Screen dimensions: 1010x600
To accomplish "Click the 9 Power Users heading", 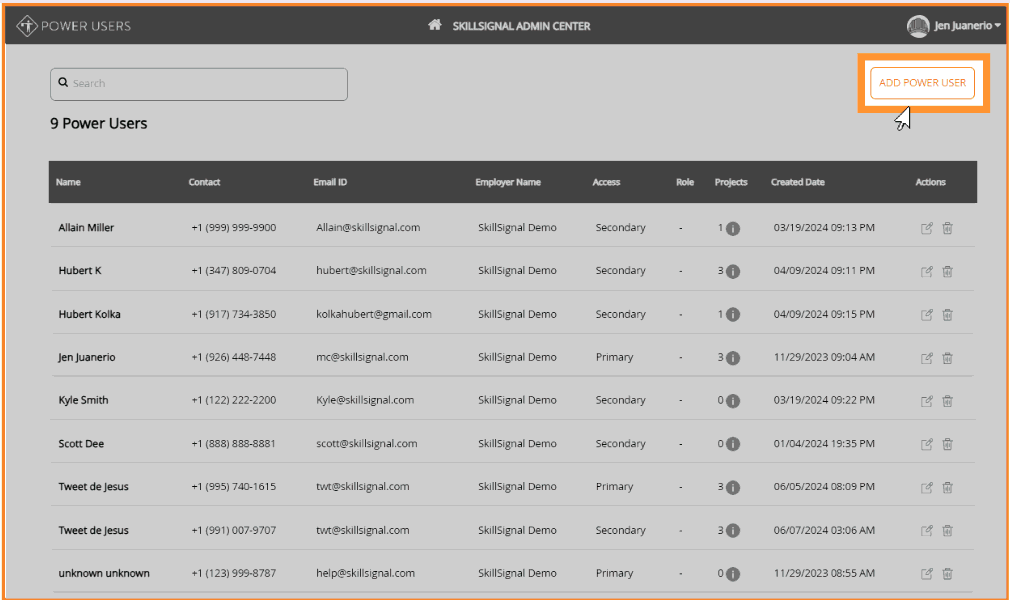I will pyautogui.click(x=99, y=124).
